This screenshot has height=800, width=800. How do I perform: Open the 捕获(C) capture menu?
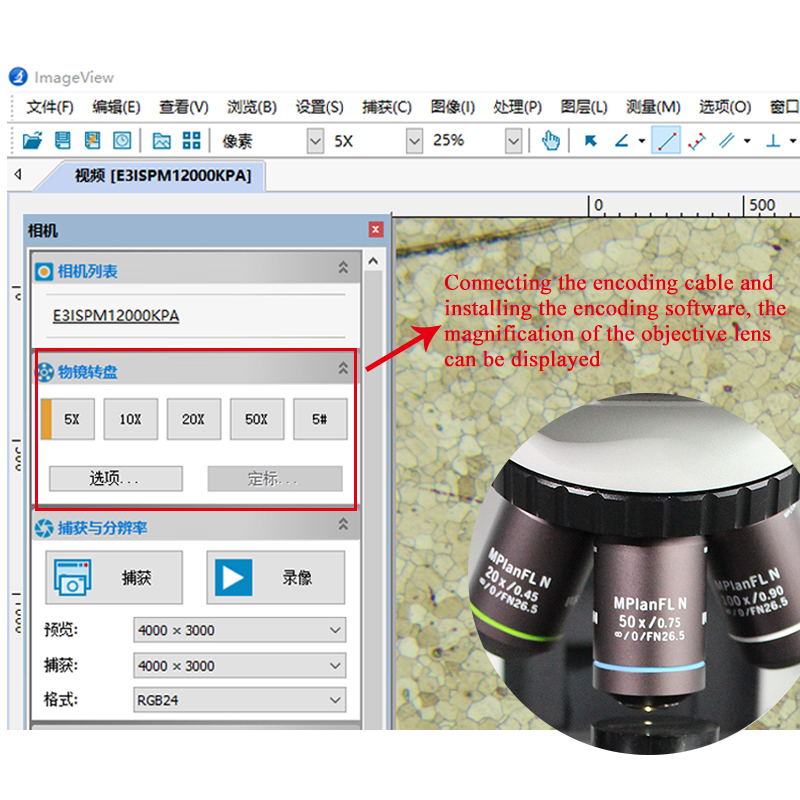click(386, 107)
